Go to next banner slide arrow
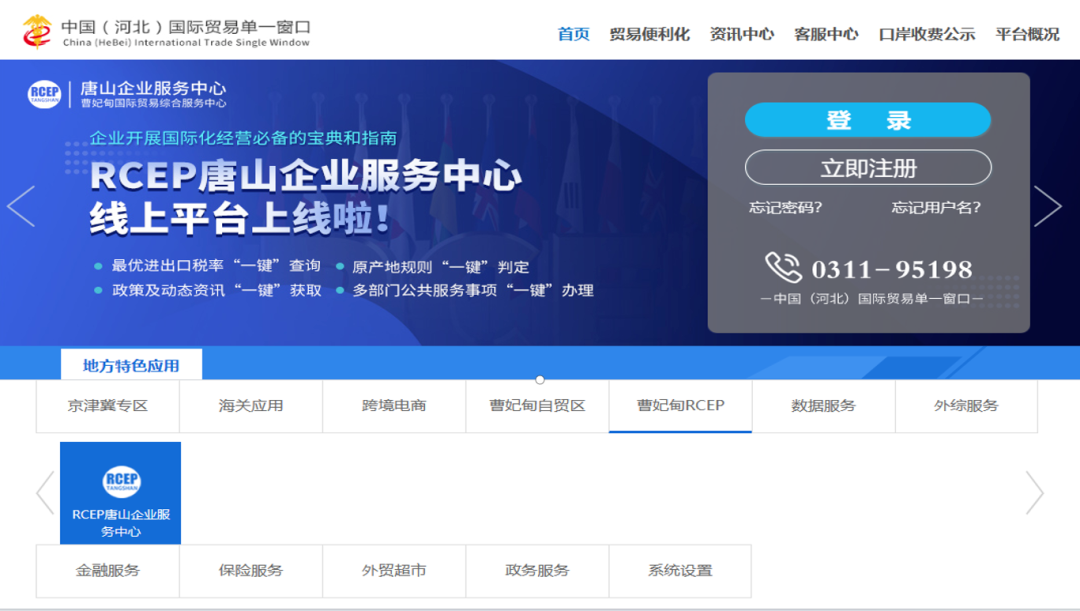The height and width of the screenshot is (611, 1080). pos(1048,206)
